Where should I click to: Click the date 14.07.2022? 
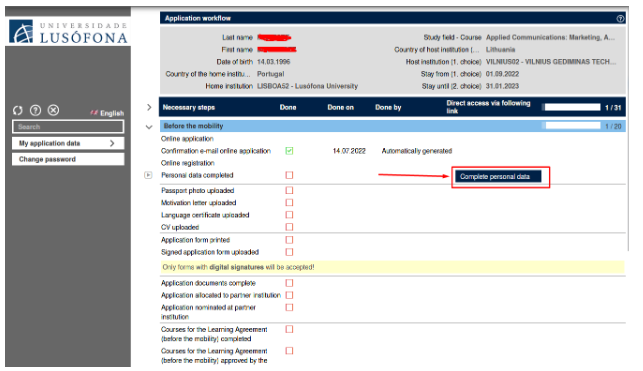(349, 151)
